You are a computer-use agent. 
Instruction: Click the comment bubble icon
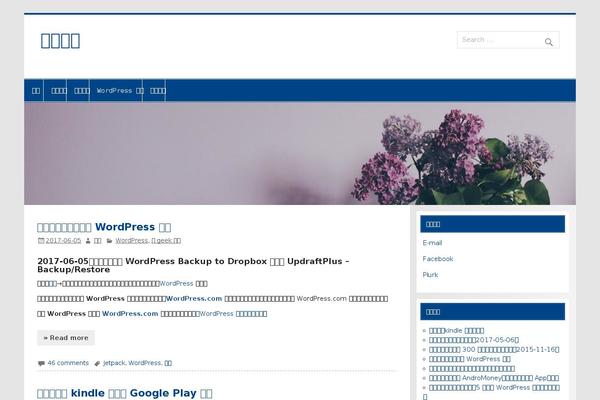[41, 363]
